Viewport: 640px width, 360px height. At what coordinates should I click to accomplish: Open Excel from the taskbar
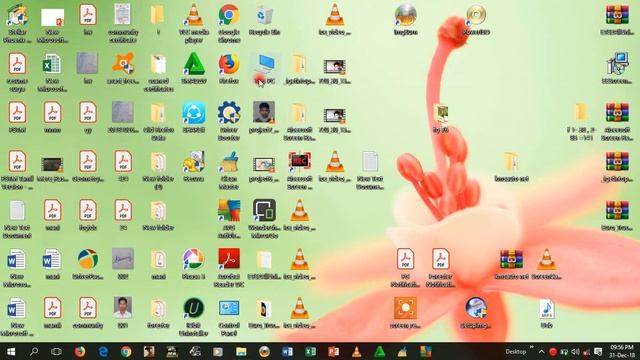click(x=310, y=351)
